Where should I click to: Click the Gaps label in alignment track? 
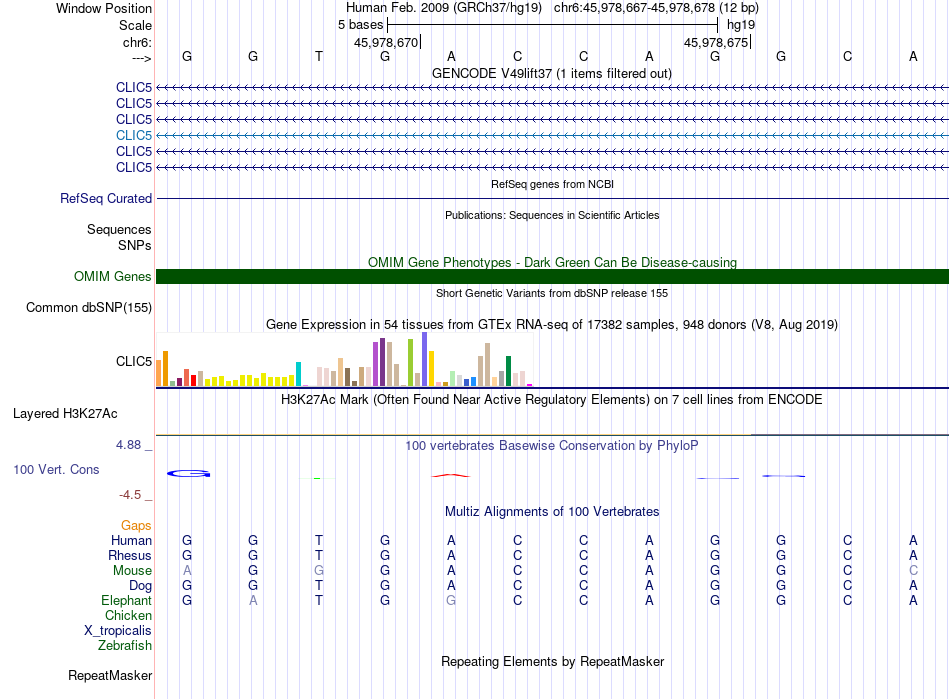(x=136, y=525)
